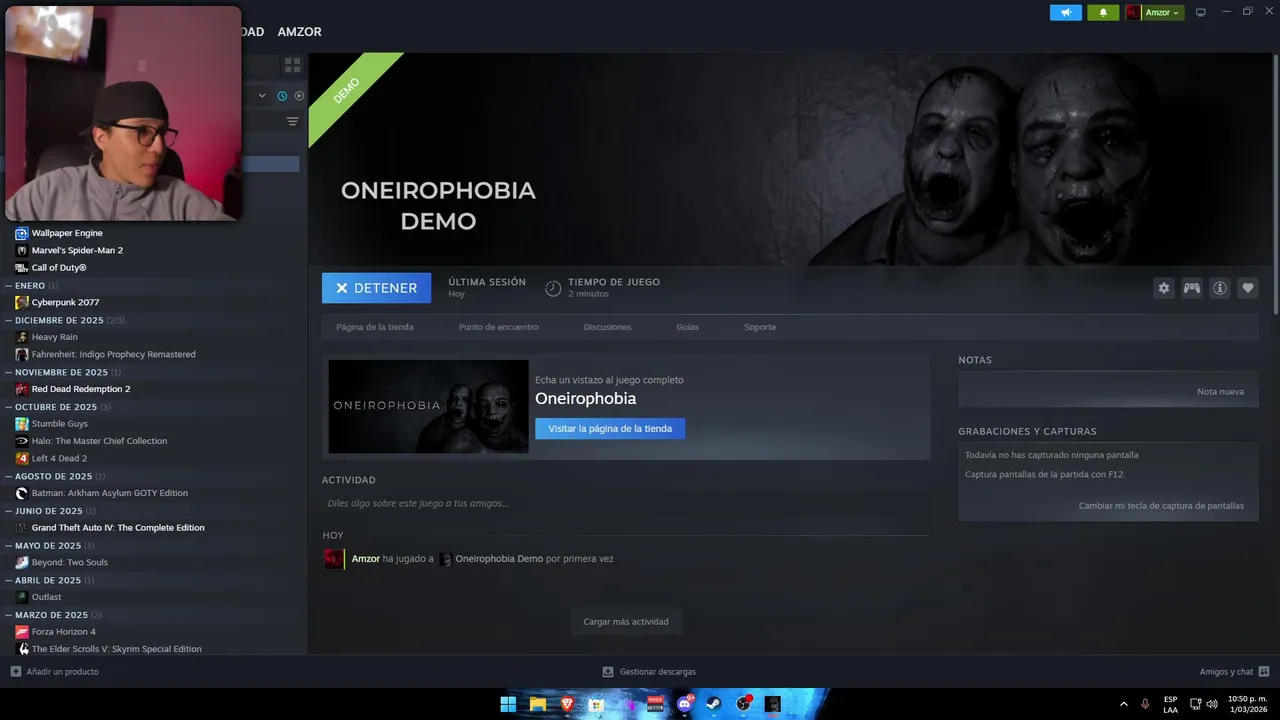Enter Big Picture mode monitor icon
The image size is (1280, 720).
(1200, 12)
